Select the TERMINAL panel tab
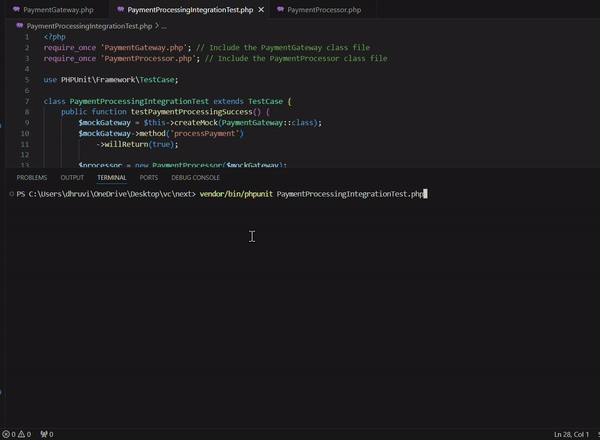Viewport: 600px width, 440px height. [111, 177]
